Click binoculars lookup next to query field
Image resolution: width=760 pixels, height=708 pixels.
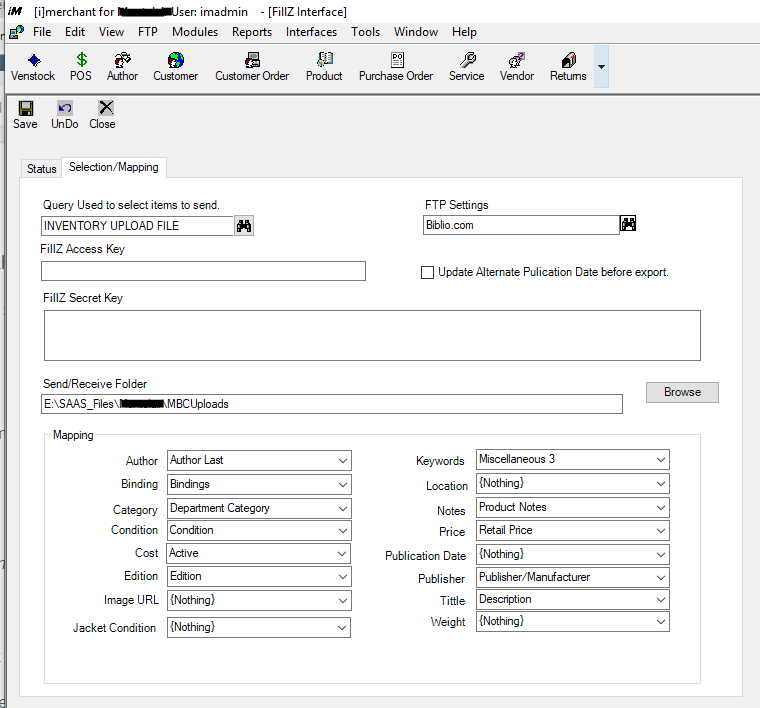tap(244, 226)
